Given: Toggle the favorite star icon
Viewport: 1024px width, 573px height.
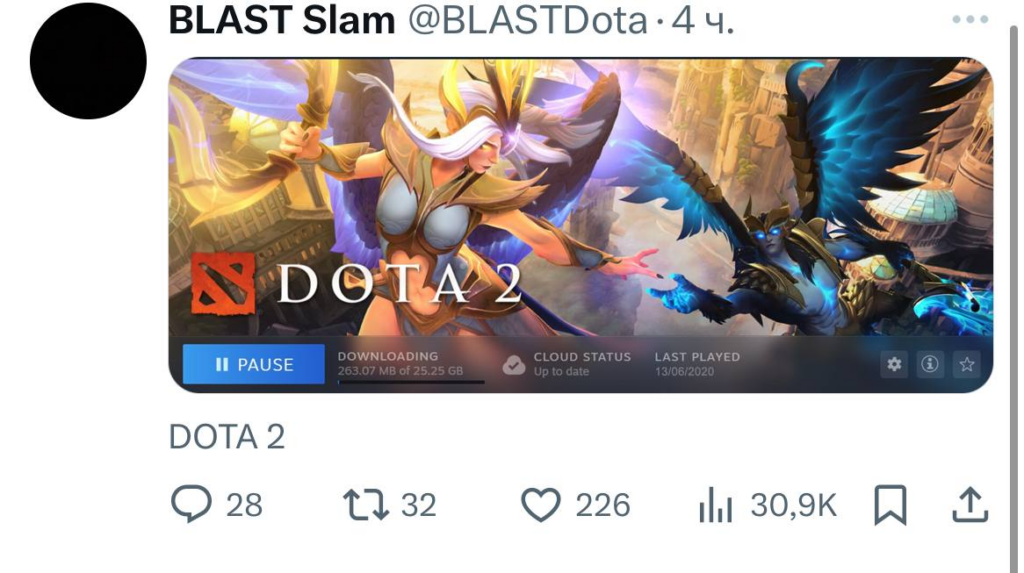Looking at the screenshot, I should point(967,364).
